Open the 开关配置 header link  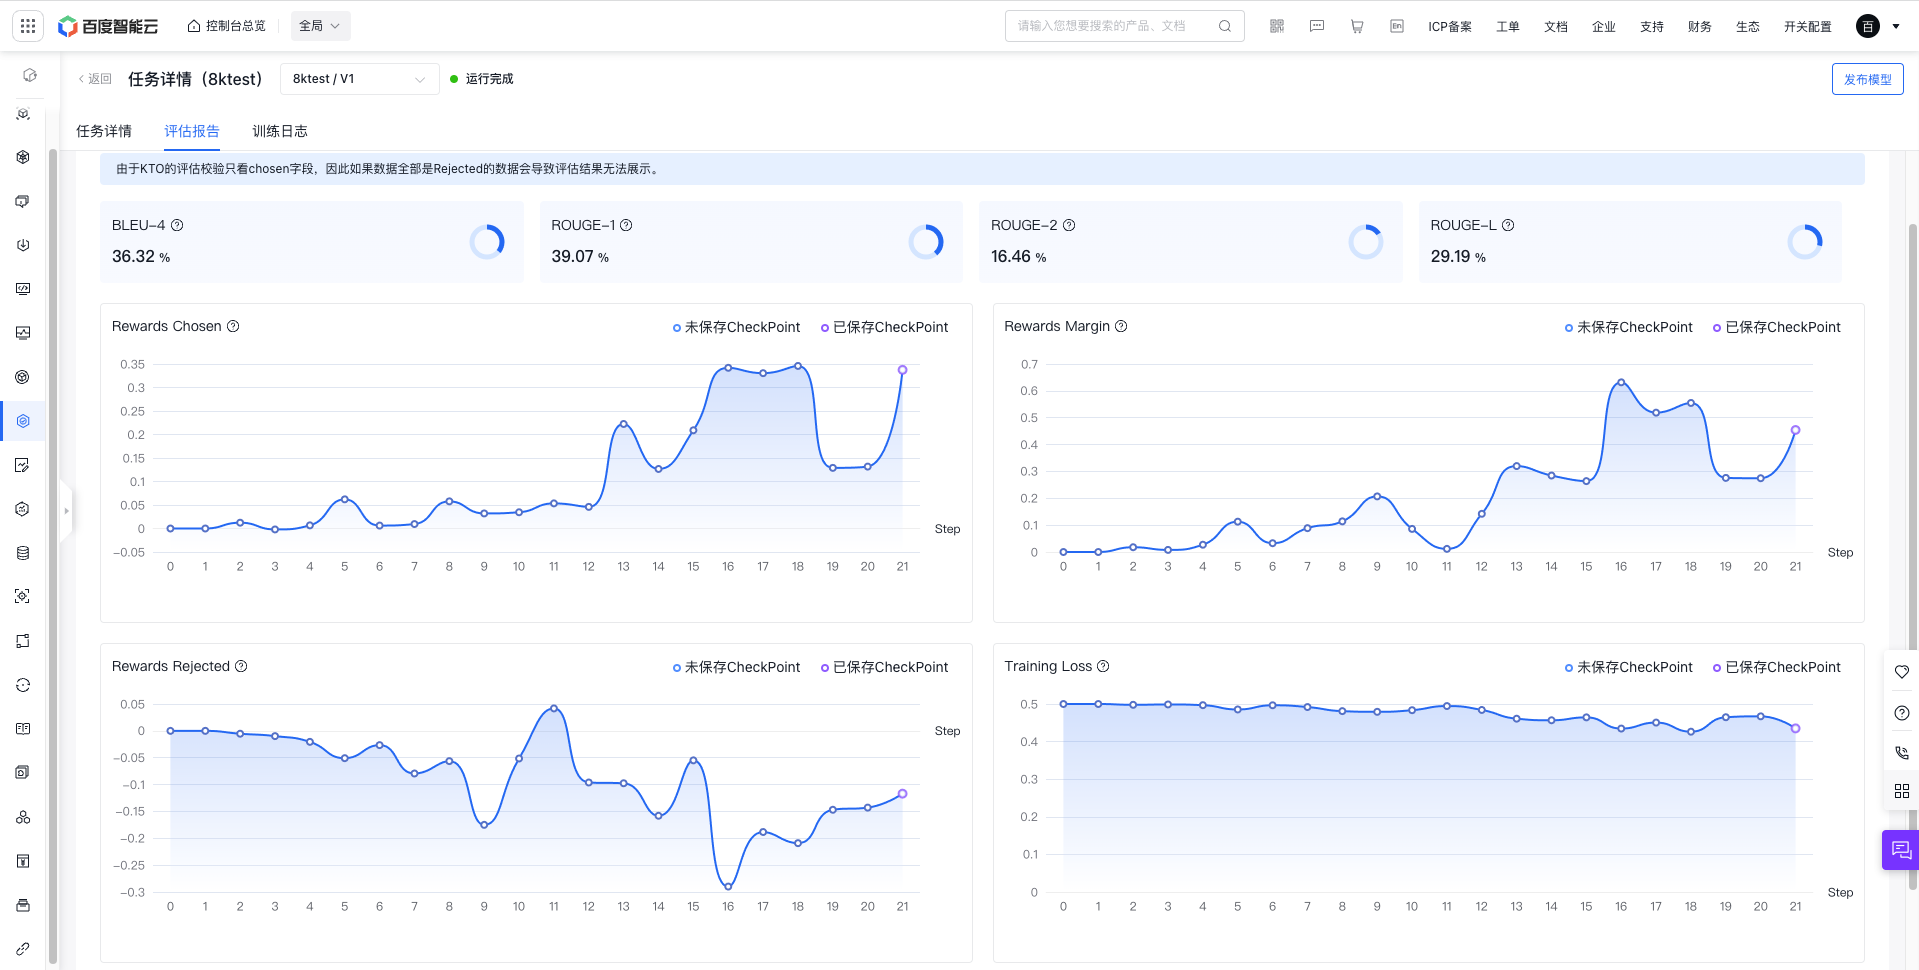click(x=1808, y=27)
